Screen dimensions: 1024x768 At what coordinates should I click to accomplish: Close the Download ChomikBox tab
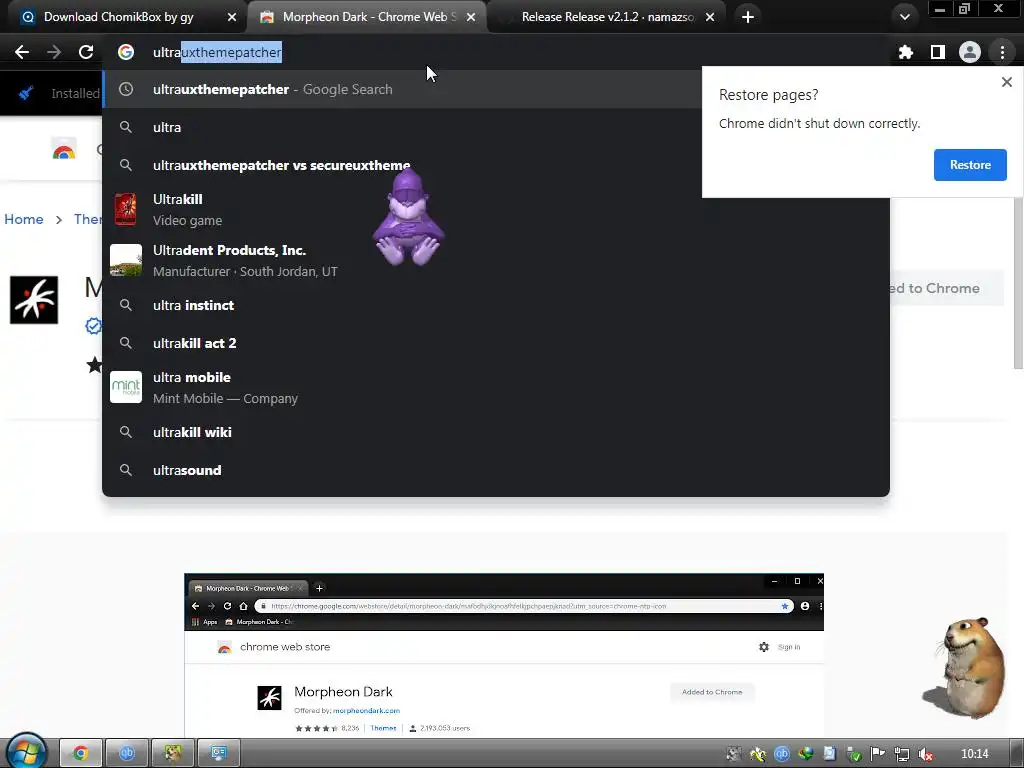[232, 17]
